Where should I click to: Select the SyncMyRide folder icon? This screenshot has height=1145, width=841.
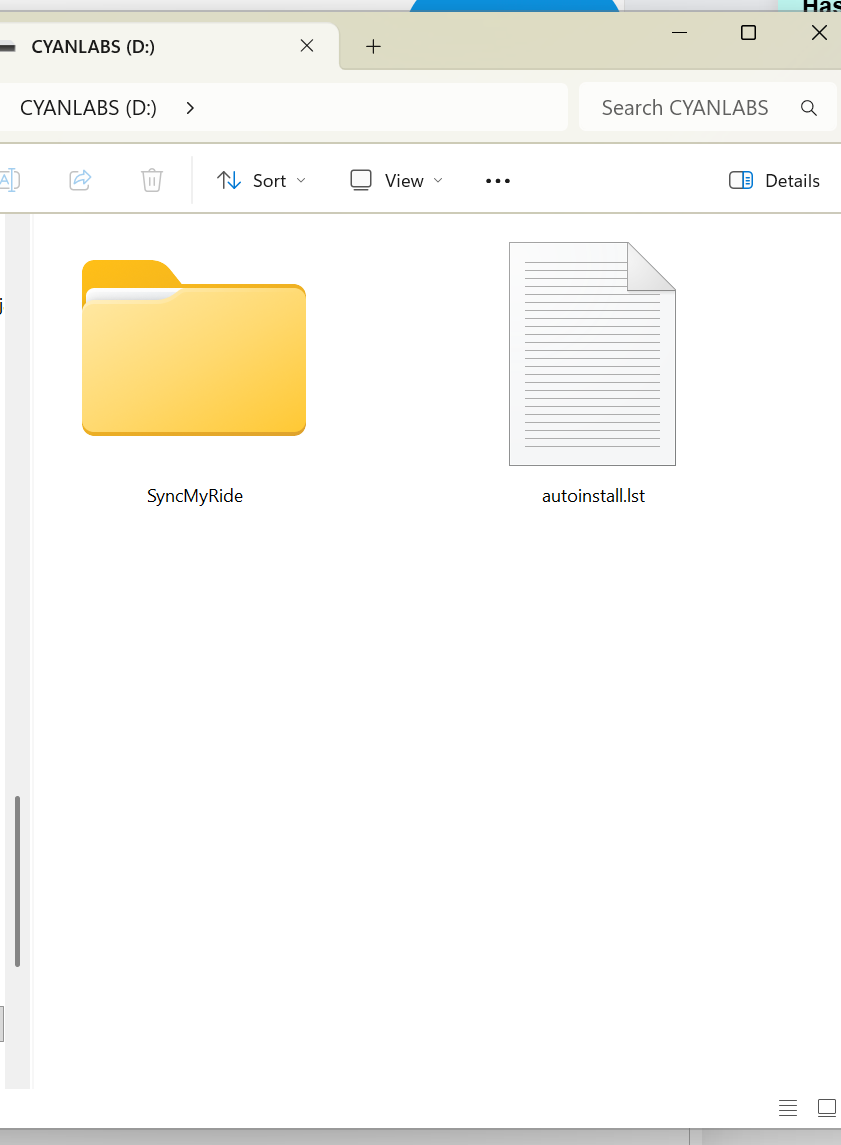(194, 350)
